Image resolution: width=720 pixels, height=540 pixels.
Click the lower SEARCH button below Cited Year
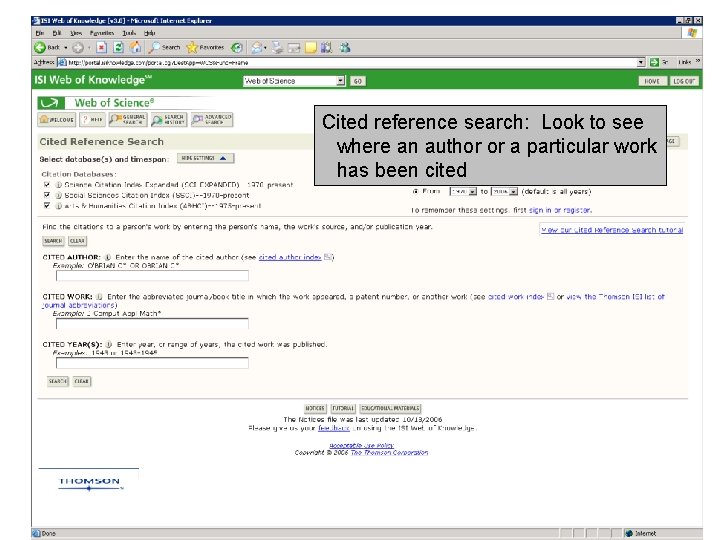58,381
